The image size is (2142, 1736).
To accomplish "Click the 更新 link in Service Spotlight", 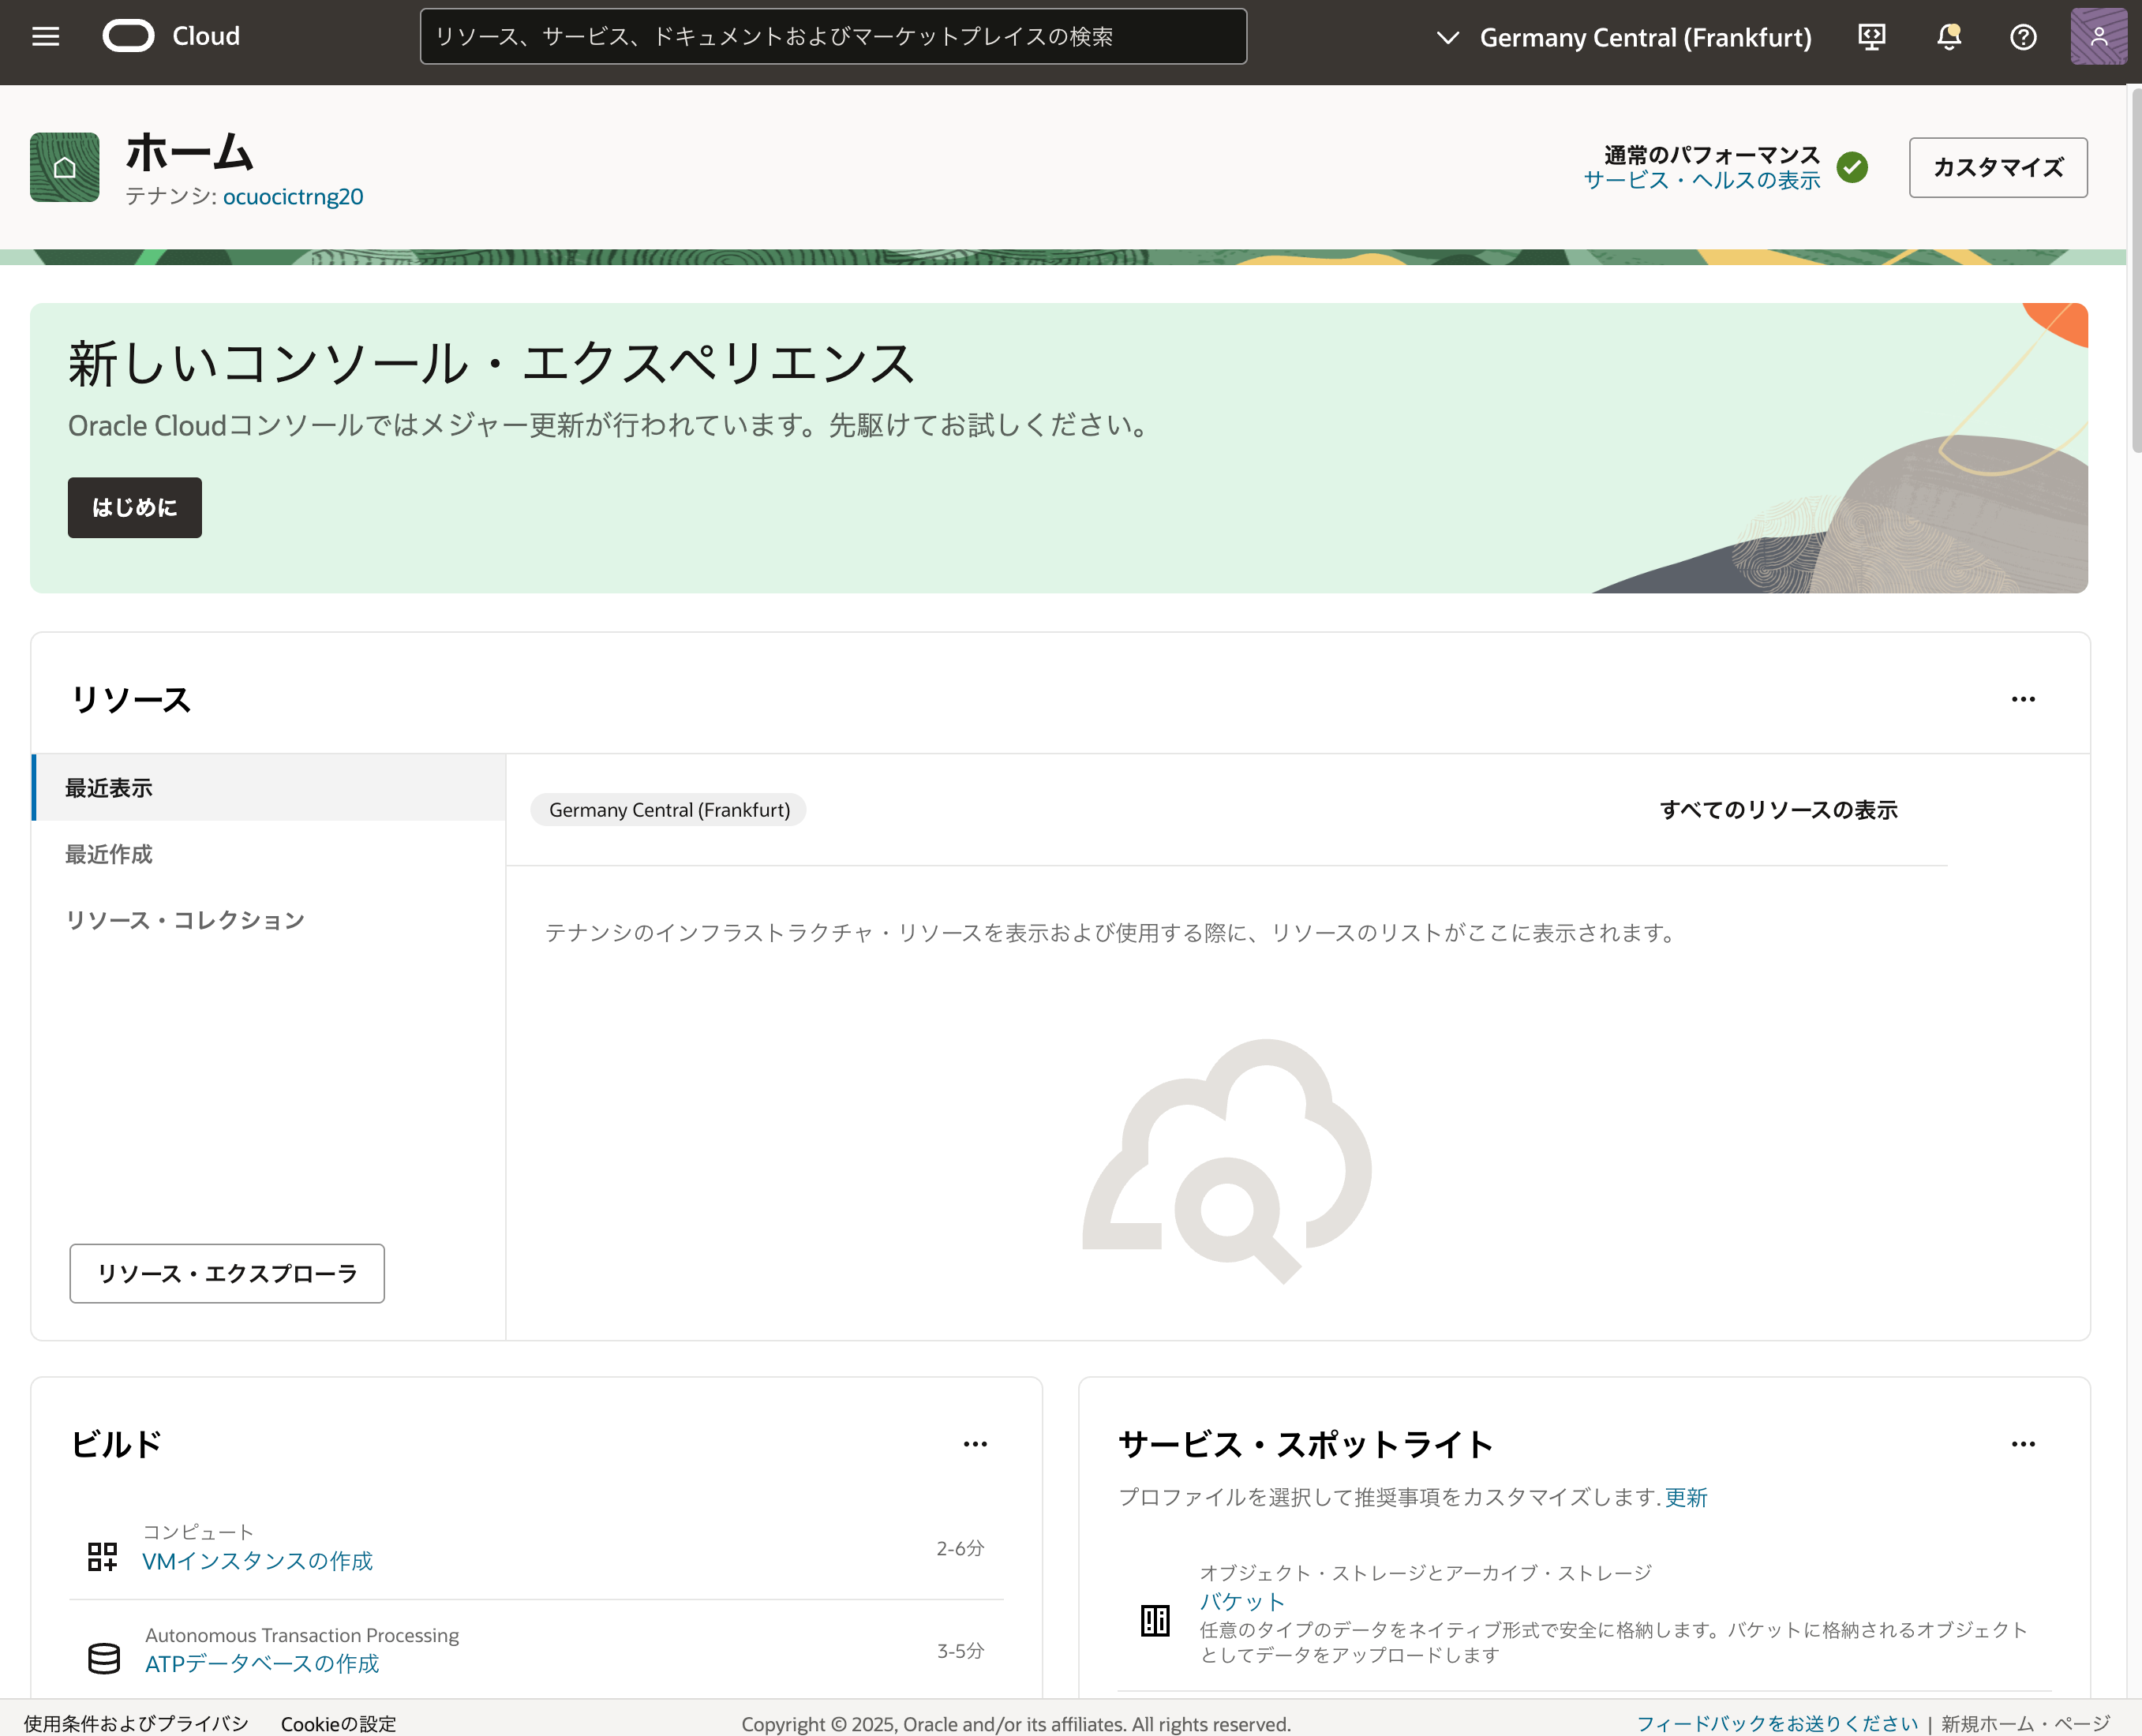I will point(1686,1497).
